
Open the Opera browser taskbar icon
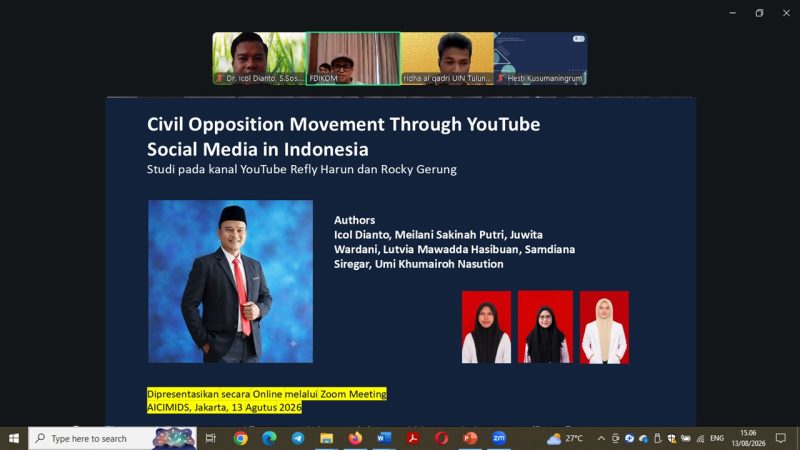pyautogui.click(x=441, y=438)
